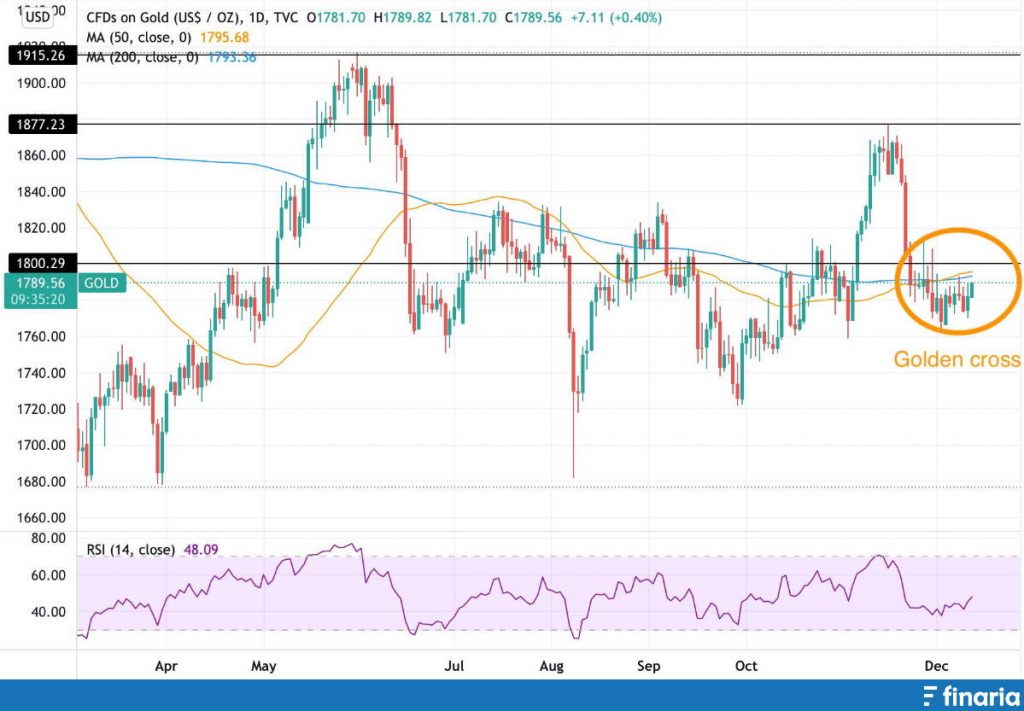Click the USD currency button
The image size is (1024, 711).
[37, 18]
